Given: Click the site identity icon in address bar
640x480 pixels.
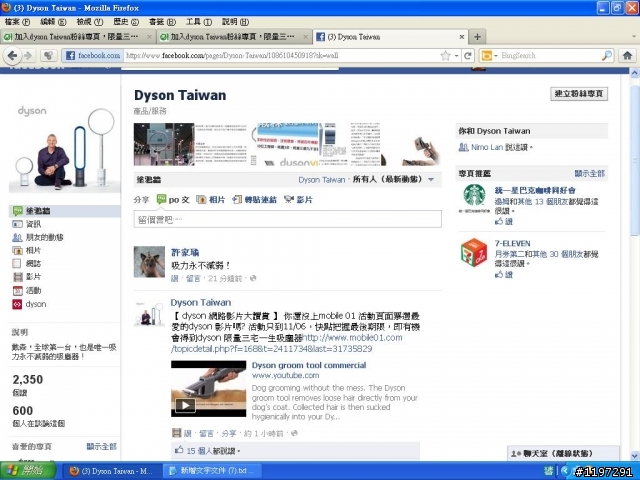Looking at the screenshot, I should 93,56.
